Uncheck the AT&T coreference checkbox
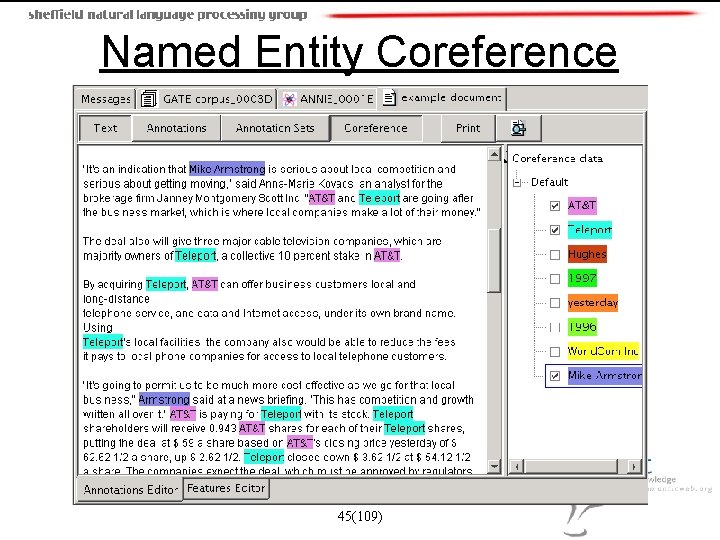 tap(555, 205)
